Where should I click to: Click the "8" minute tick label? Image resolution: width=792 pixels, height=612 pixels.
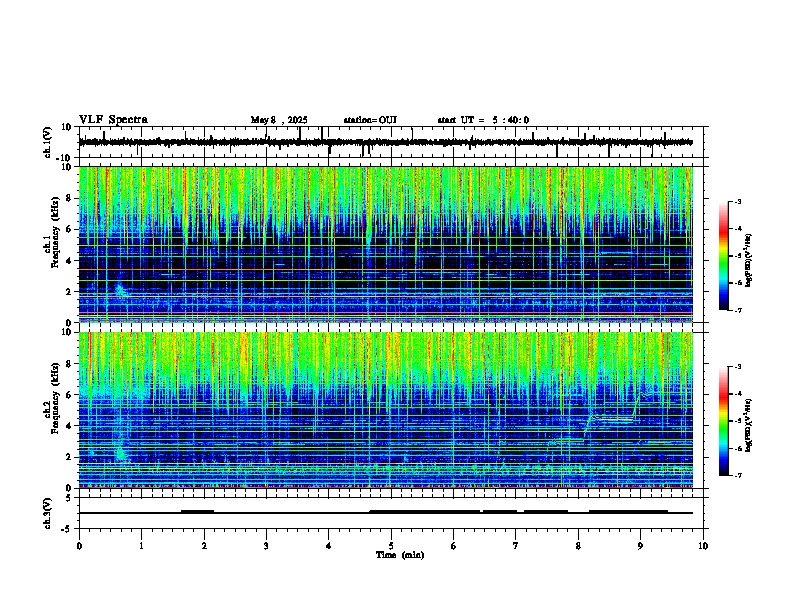tap(578, 545)
